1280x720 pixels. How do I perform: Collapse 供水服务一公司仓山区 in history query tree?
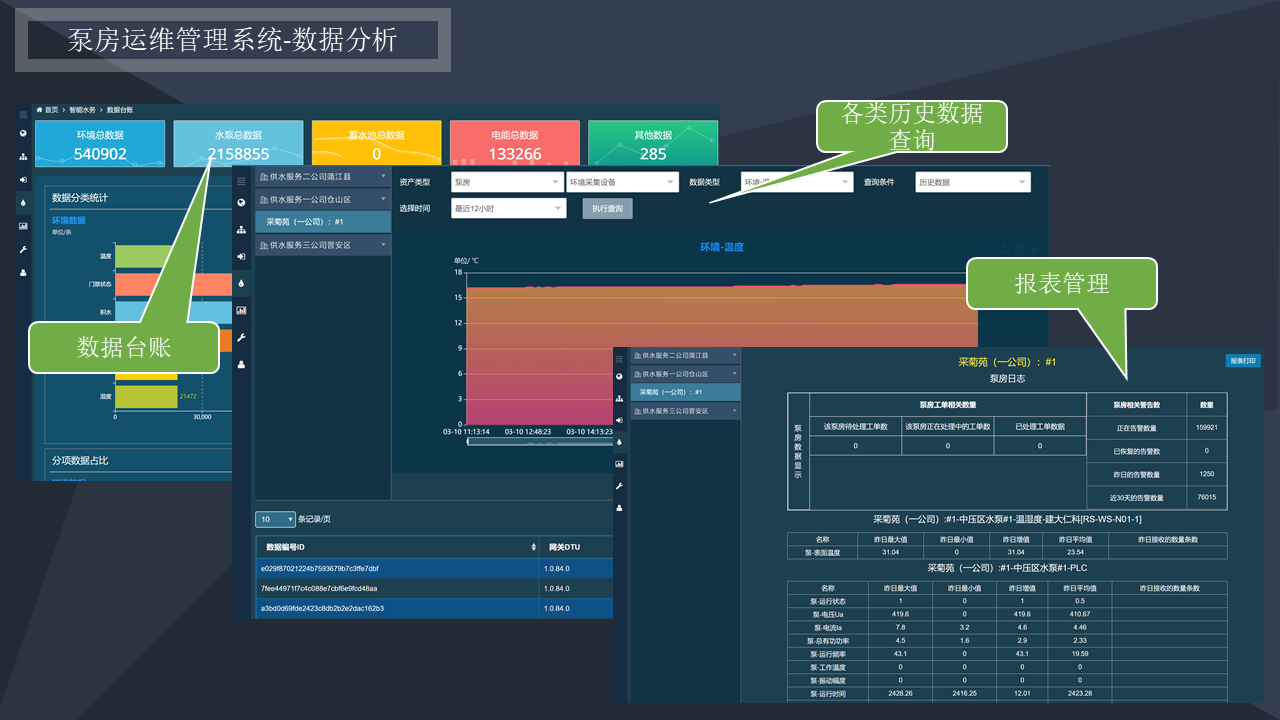322,199
